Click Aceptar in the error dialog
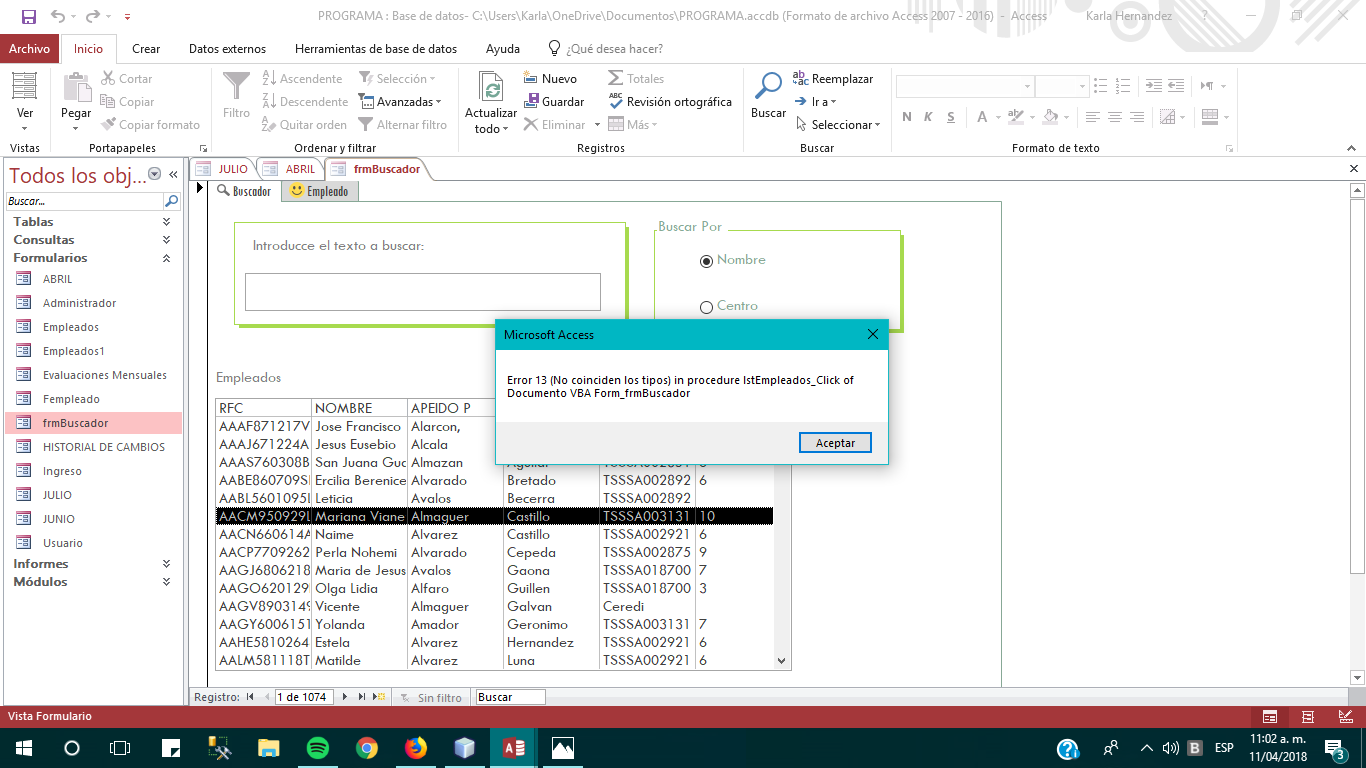Viewport: 1366px width, 768px height. click(x=835, y=442)
